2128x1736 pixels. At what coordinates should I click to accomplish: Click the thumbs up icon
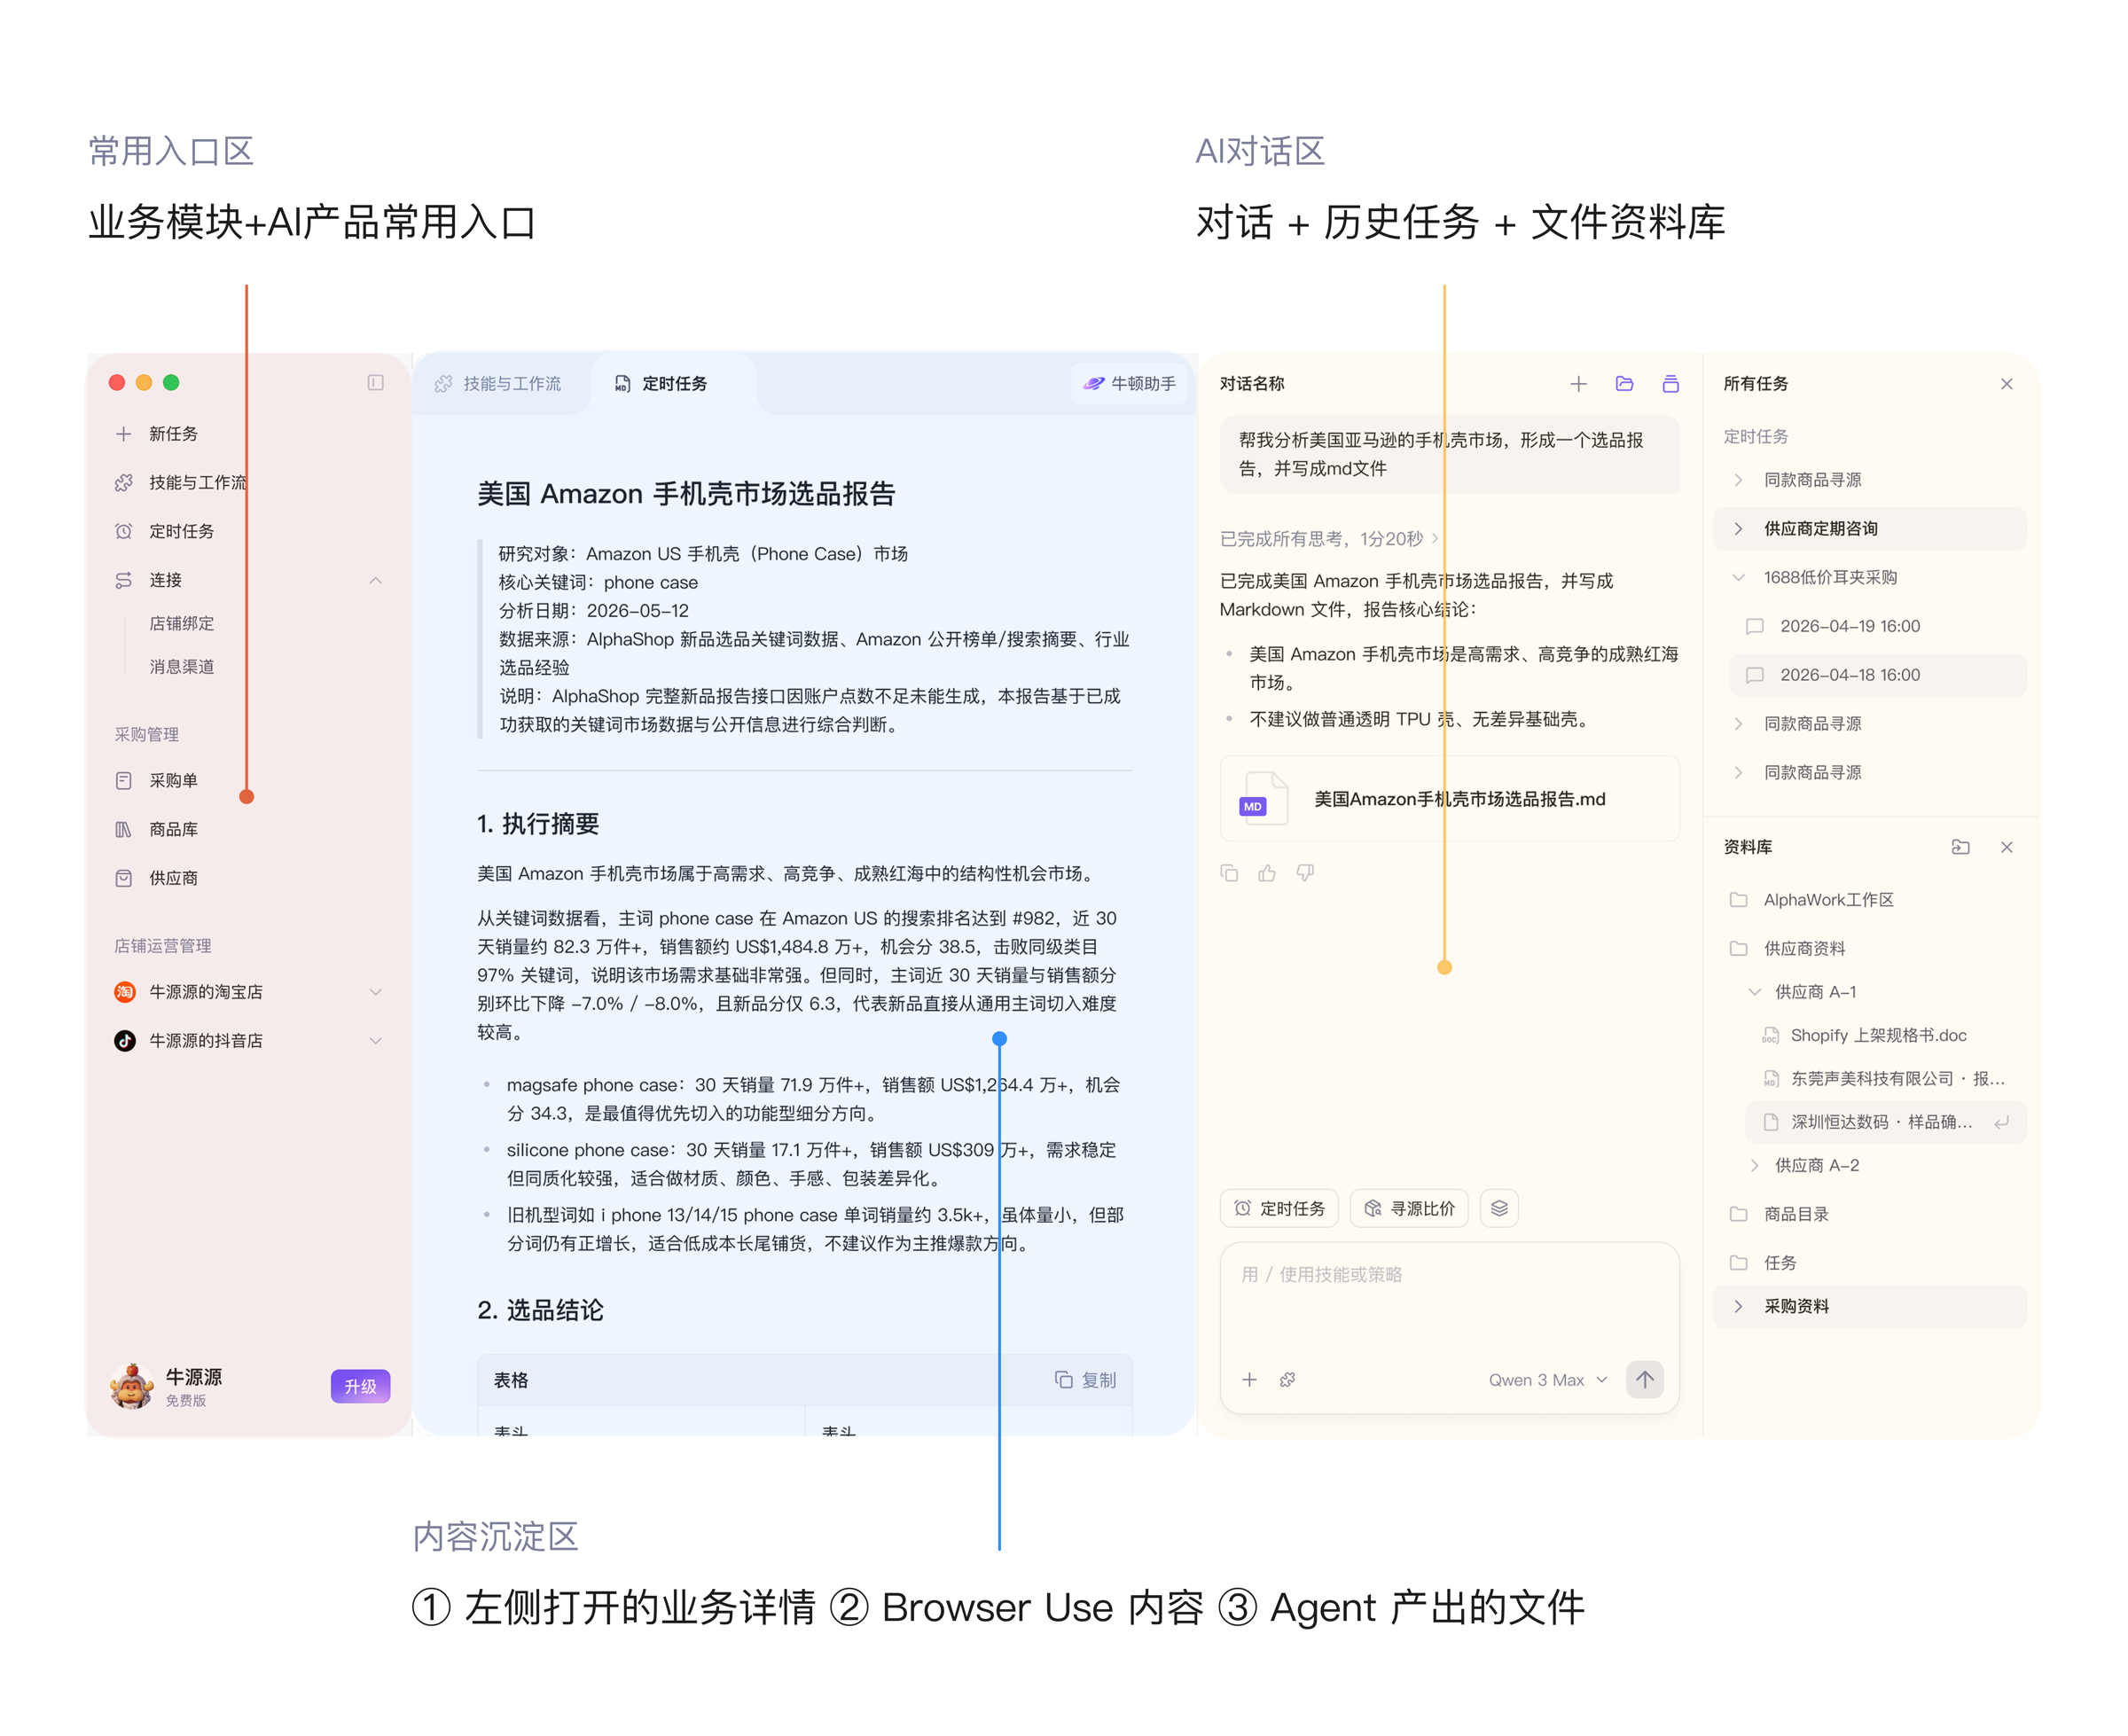coord(1267,873)
